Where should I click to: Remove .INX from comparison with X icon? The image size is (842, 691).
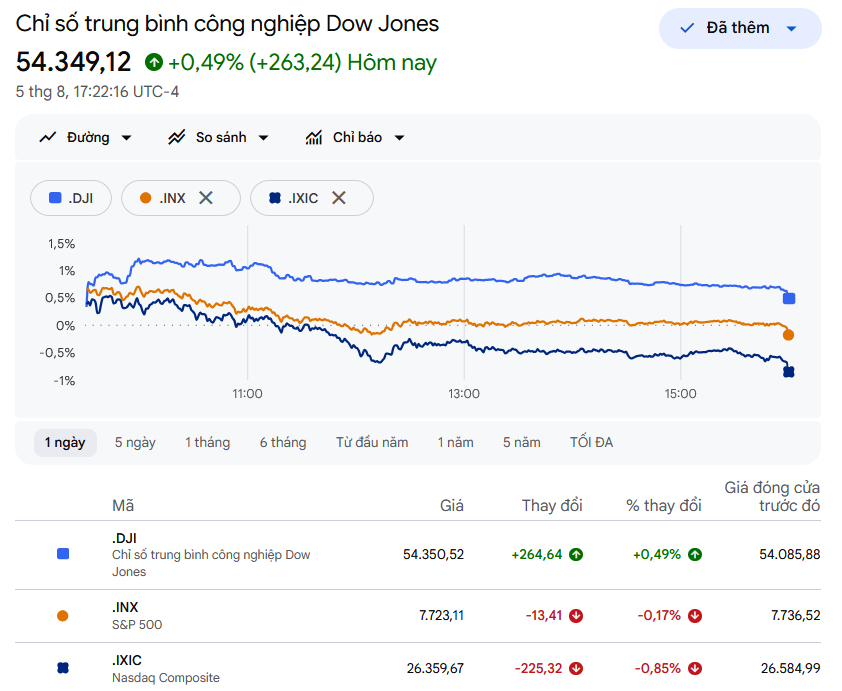tap(206, 198)
